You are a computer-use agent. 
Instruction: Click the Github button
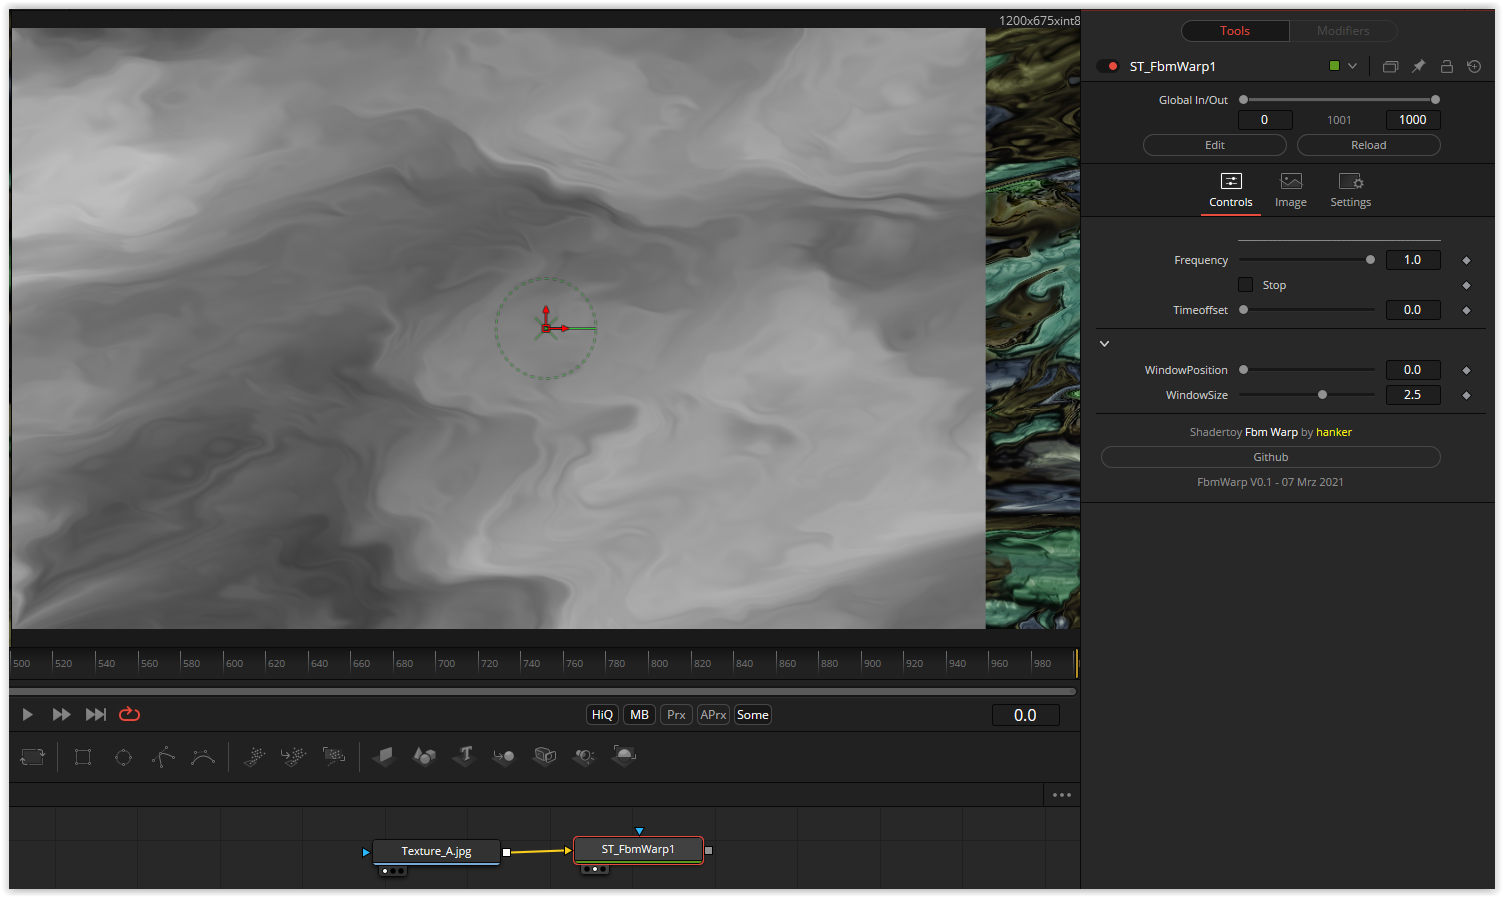(x=1271, y=457)
